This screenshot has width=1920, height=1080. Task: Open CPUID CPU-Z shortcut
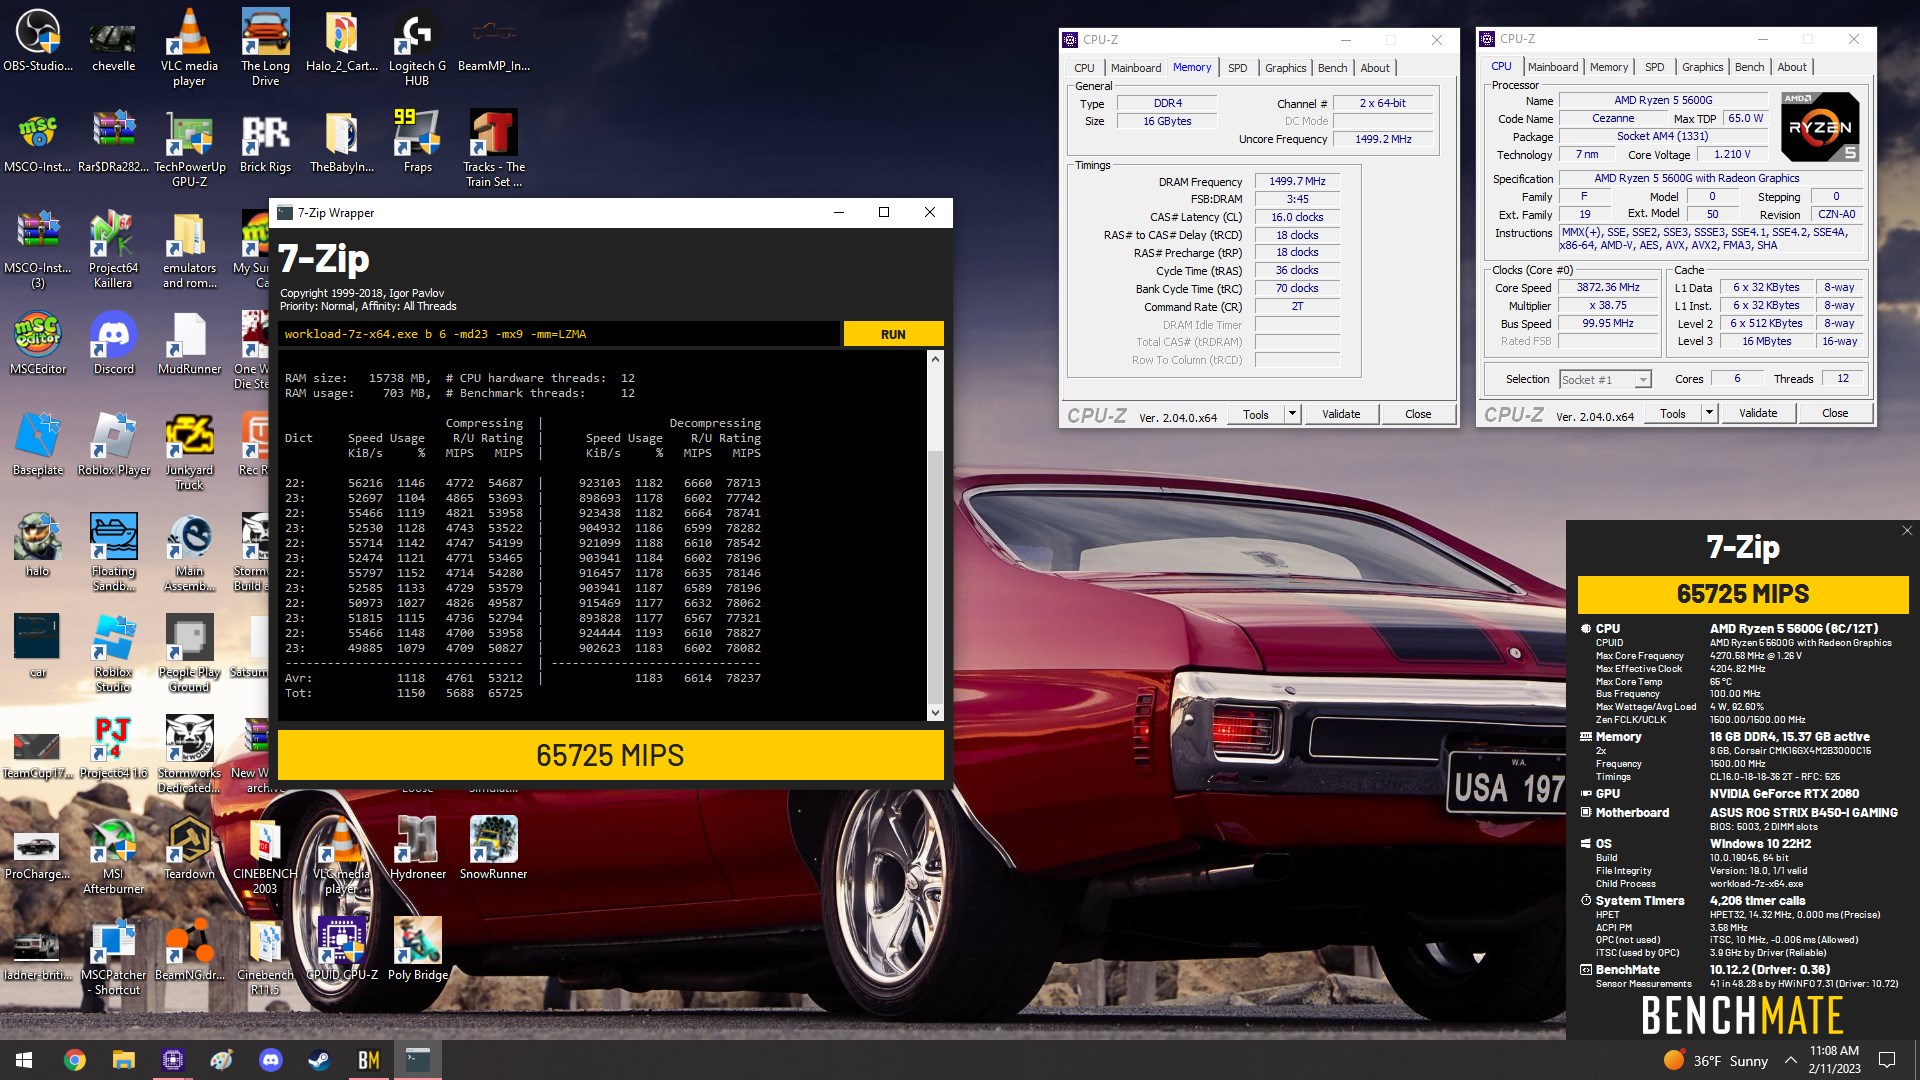click(341, 949)
